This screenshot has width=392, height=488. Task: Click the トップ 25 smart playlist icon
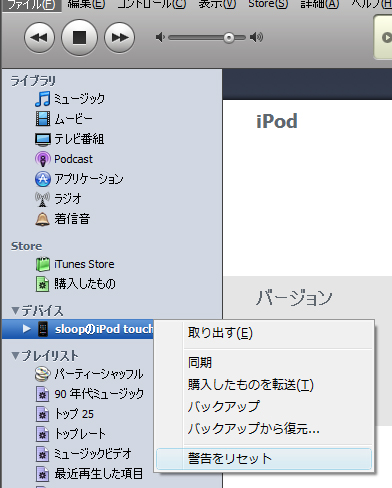(x=43, y=414)
